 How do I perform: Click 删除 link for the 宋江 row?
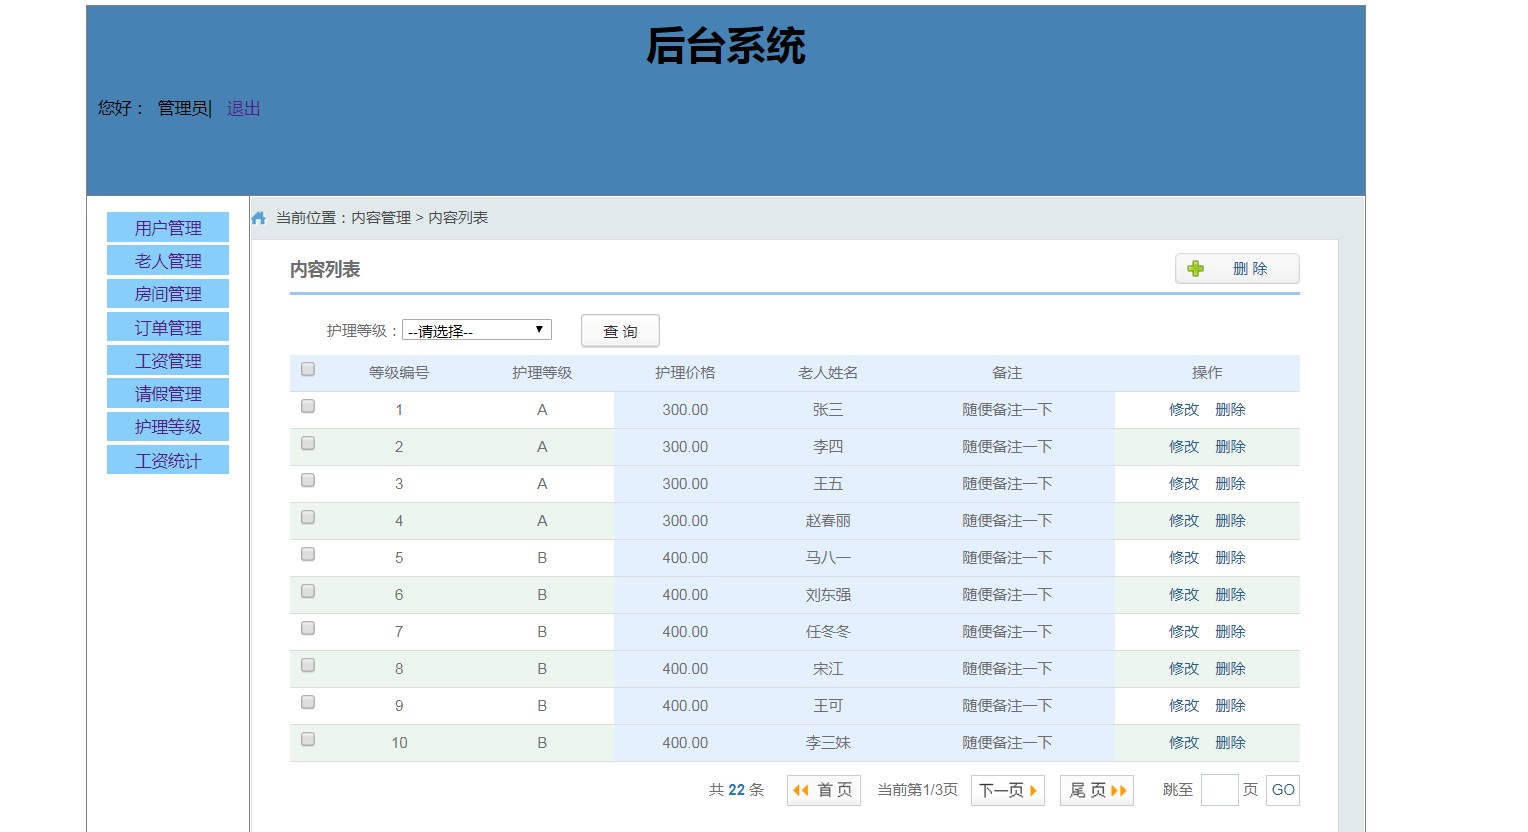1230,669
